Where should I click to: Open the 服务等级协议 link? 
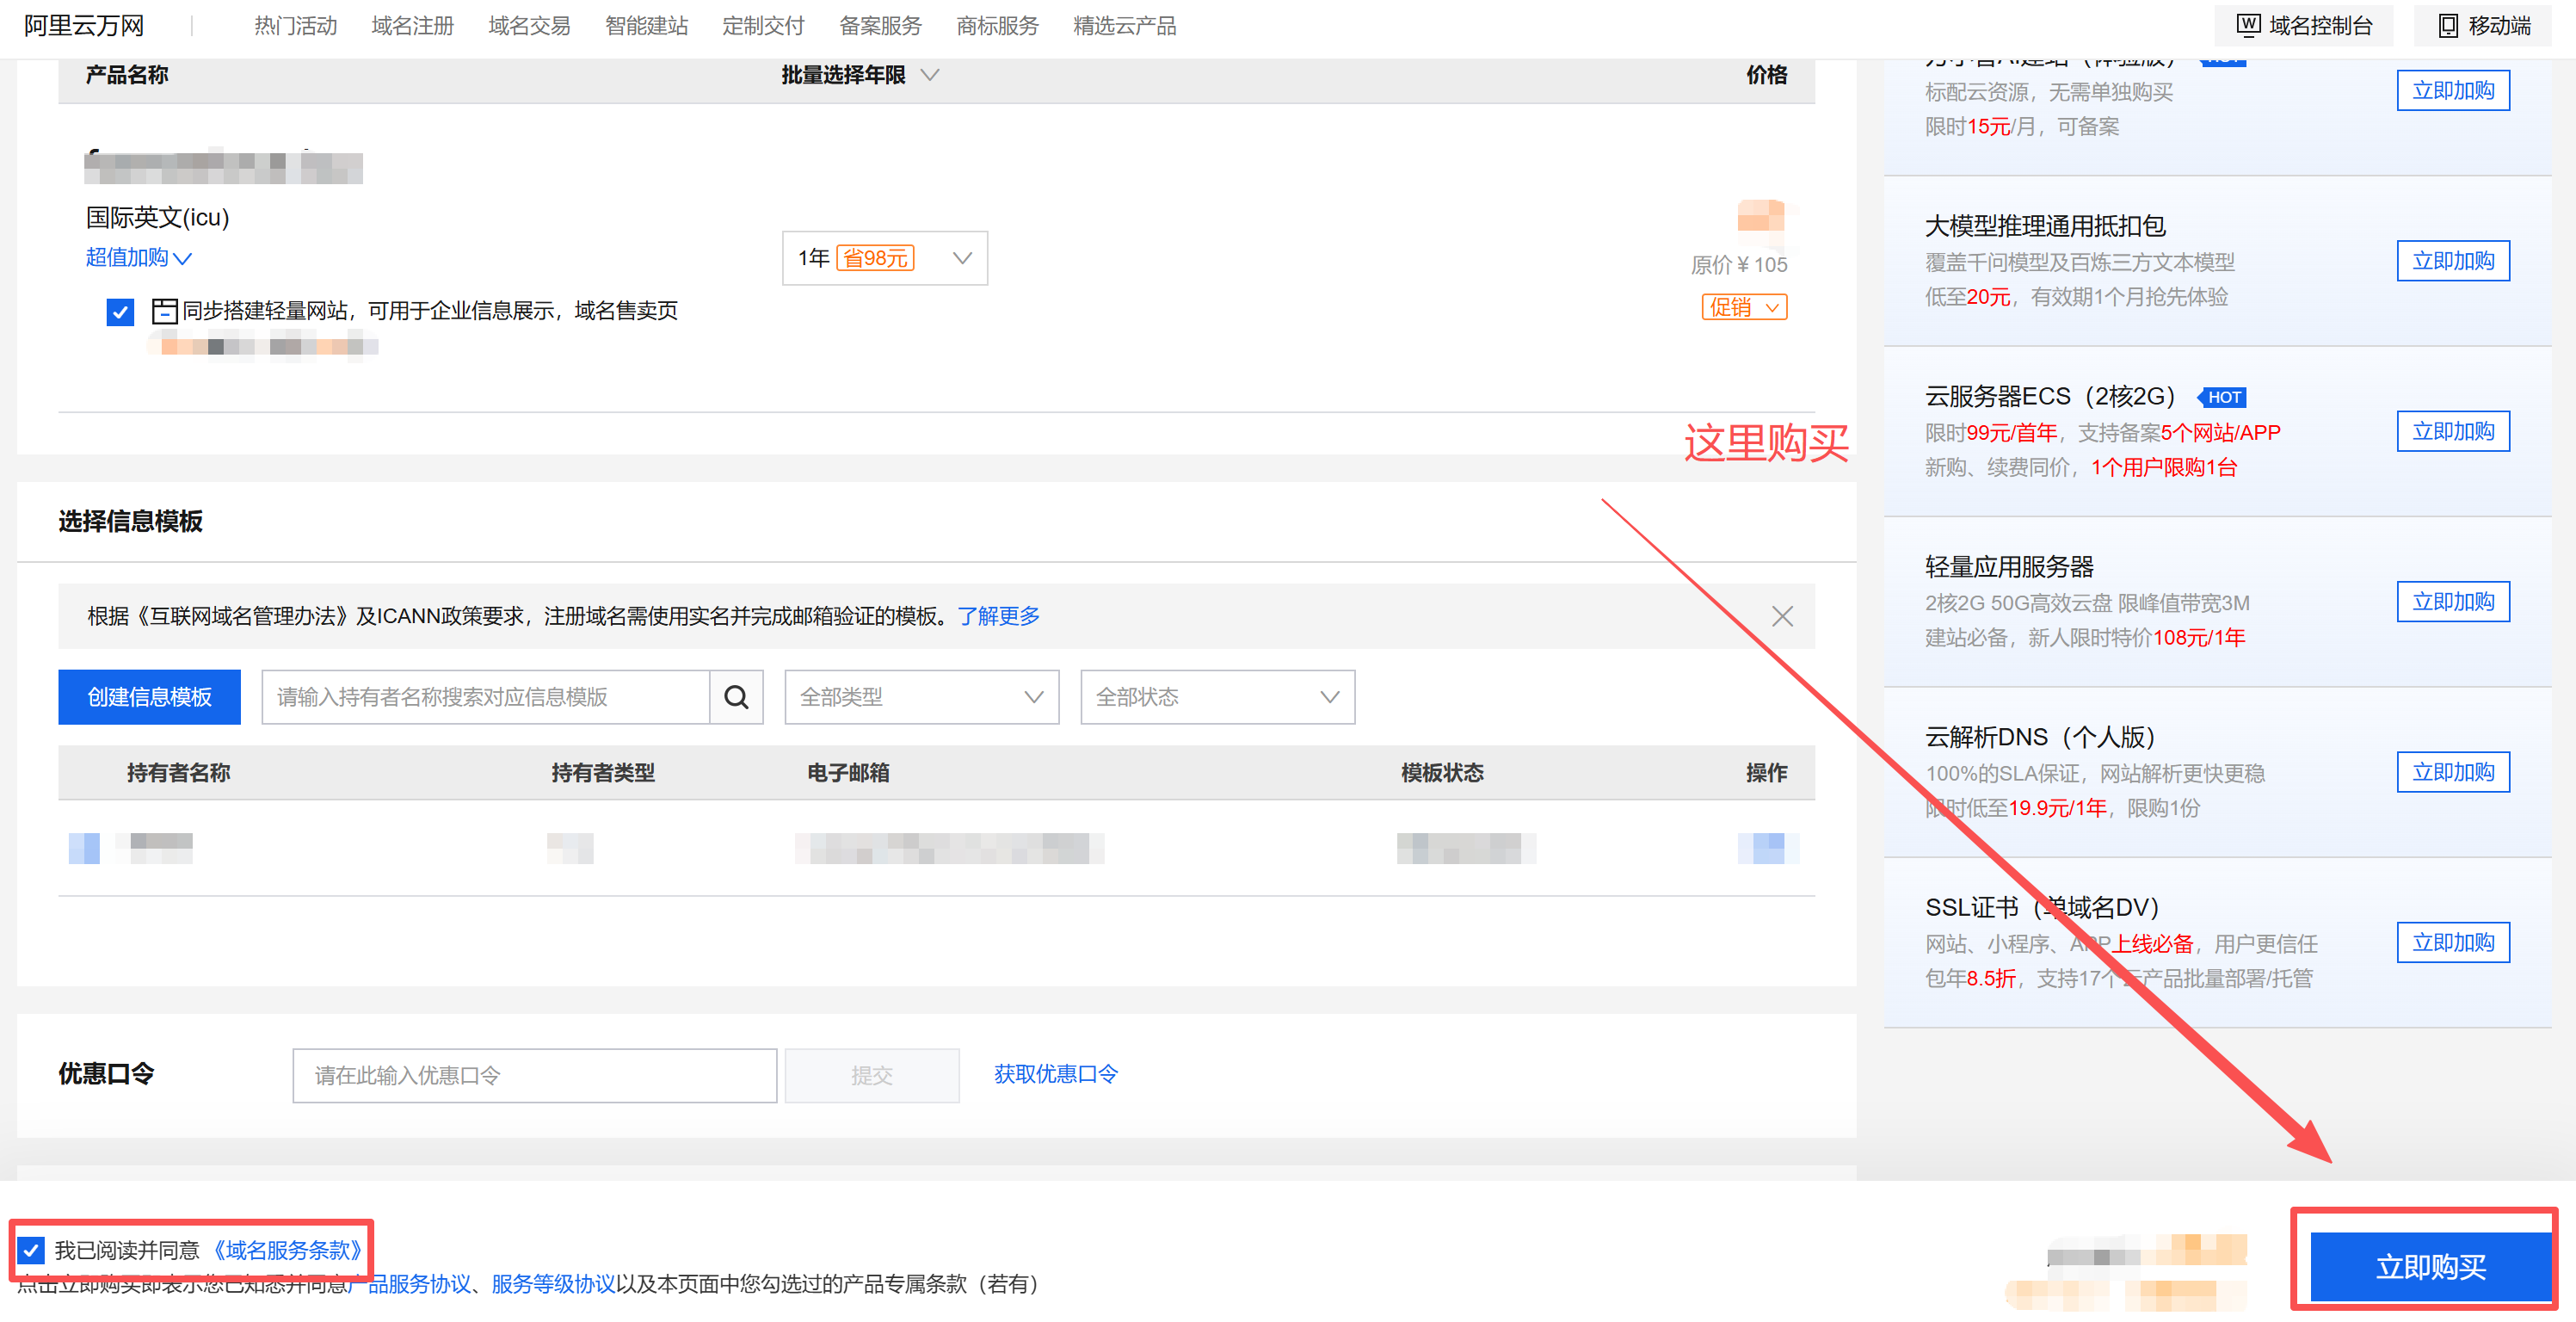pos(553,1284)
